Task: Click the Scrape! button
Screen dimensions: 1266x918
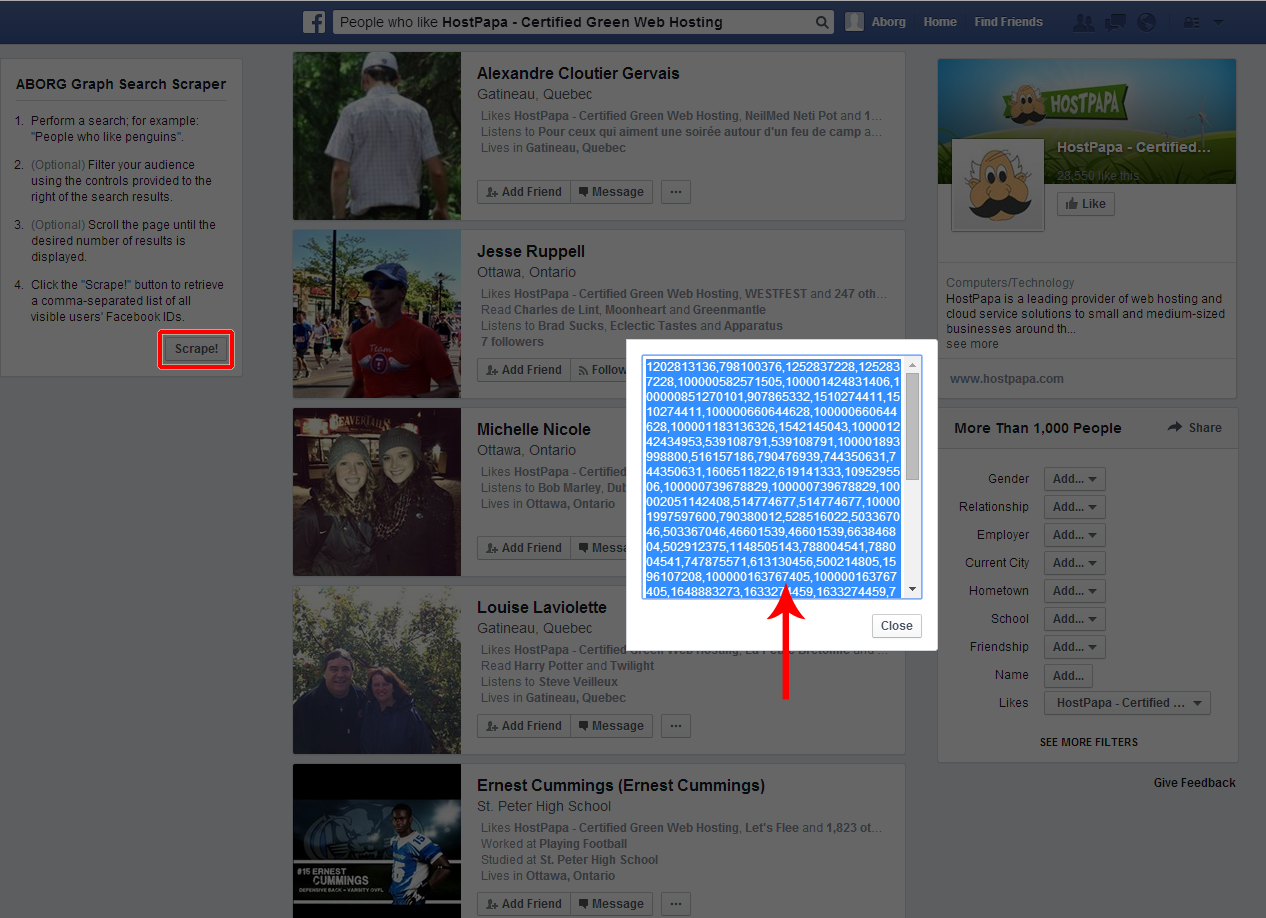Action: tap(196, 349)
